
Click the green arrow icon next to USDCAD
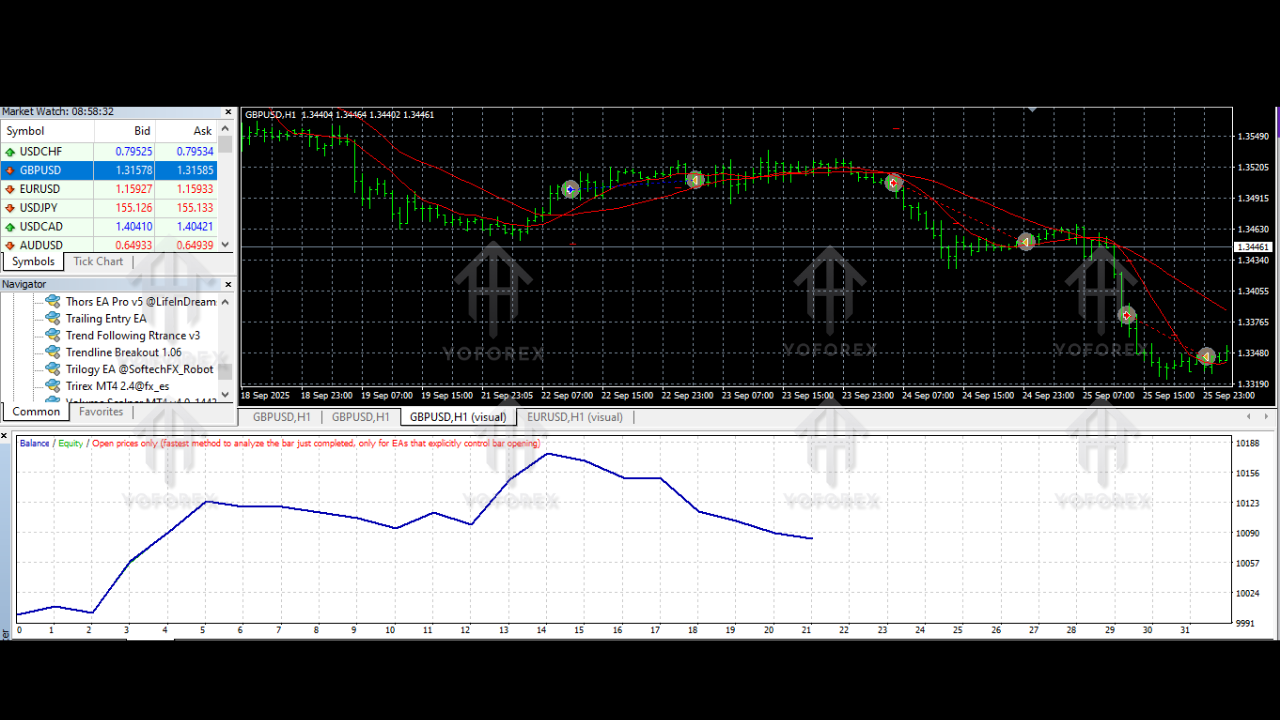coord(12,226)
